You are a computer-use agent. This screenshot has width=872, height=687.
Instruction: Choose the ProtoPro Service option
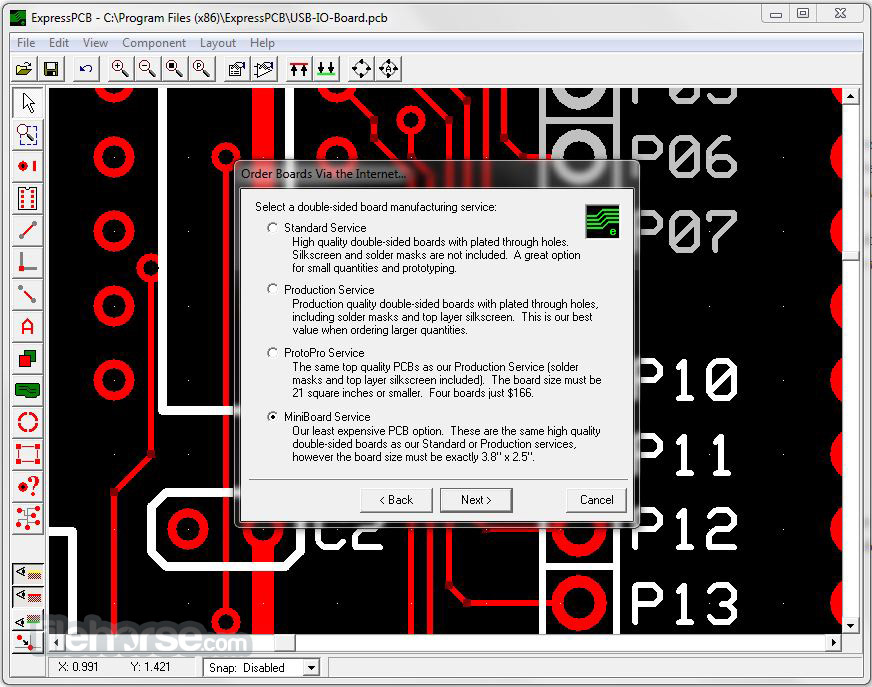(x=272, y=353)
